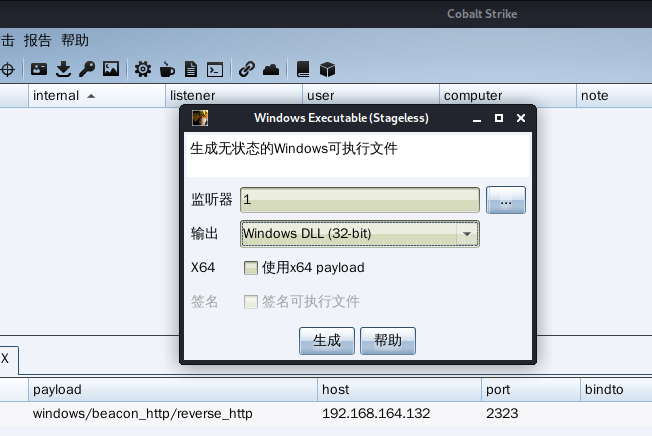Viewport: 652px width, 436px height.
Task: Click the host column header
Action: pyautogui.click(x=399, y=389)
